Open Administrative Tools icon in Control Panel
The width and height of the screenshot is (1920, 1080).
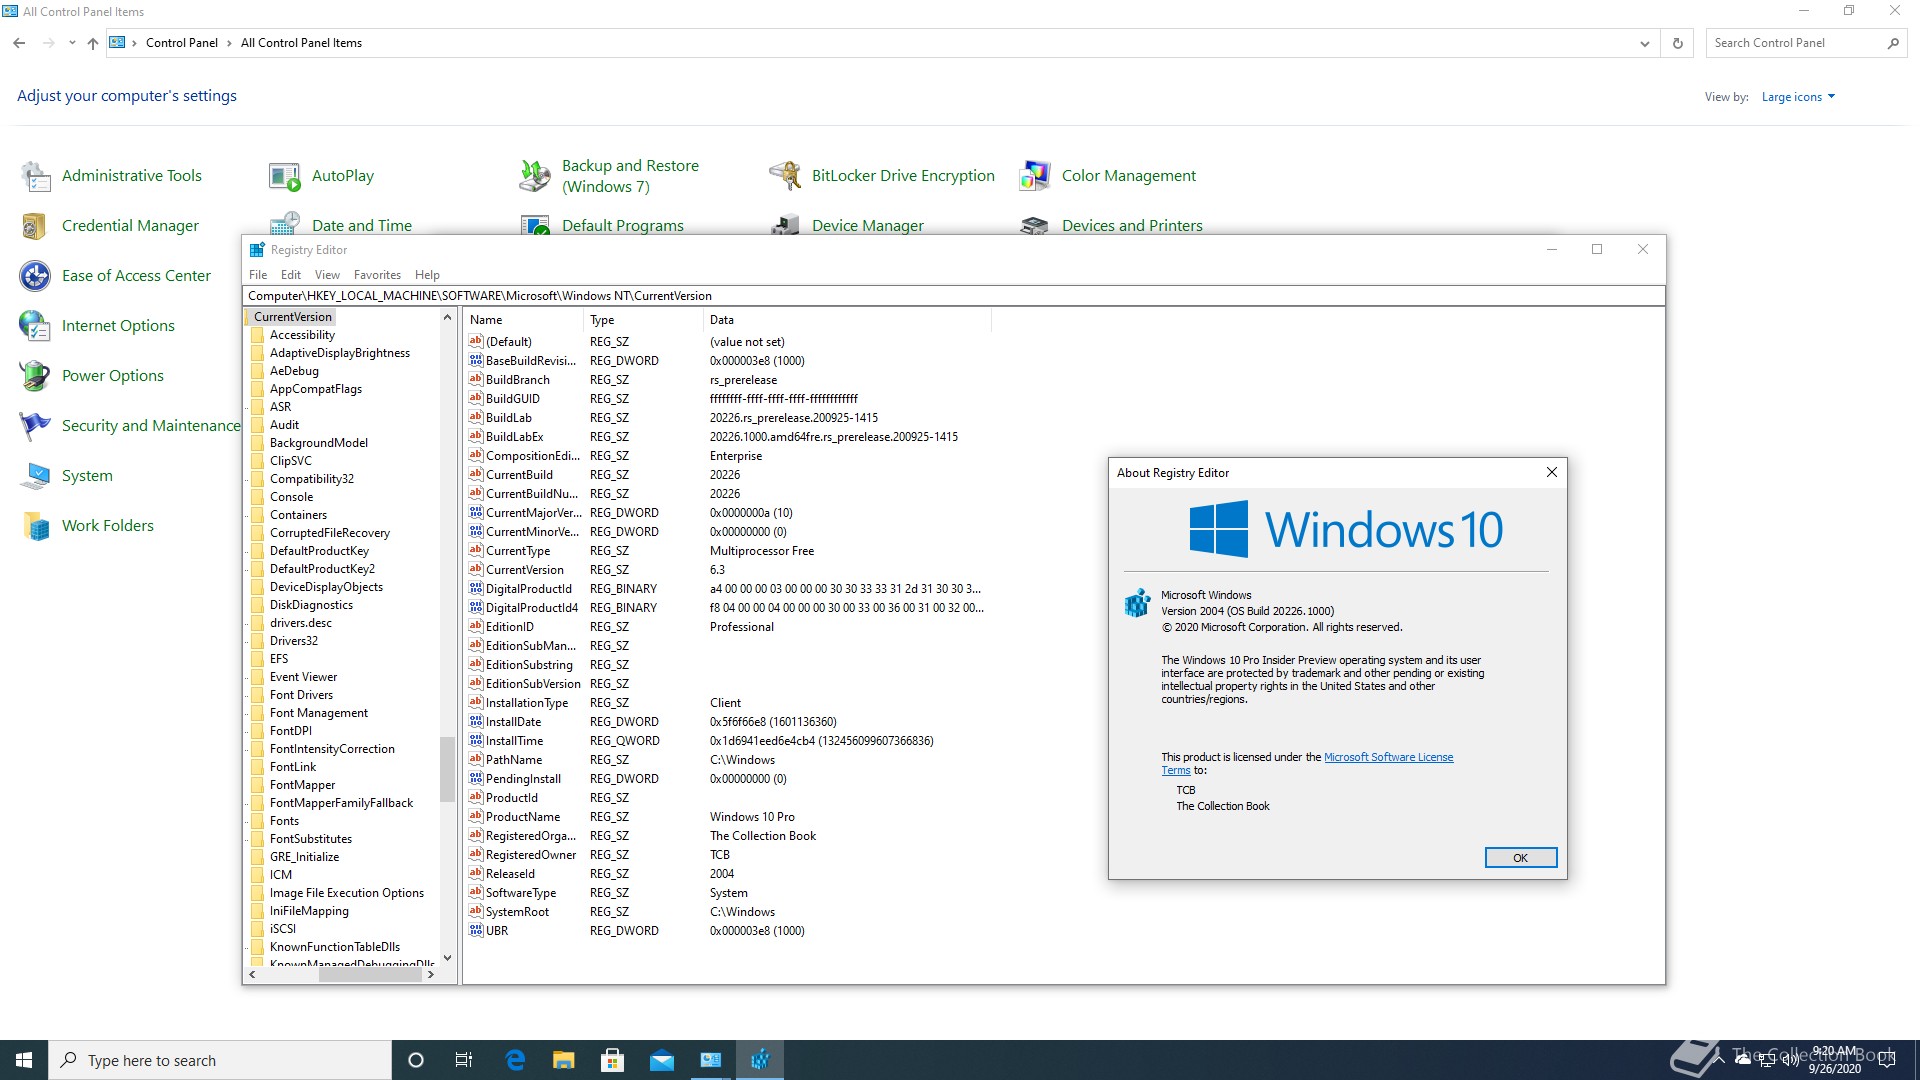[36, 176]
